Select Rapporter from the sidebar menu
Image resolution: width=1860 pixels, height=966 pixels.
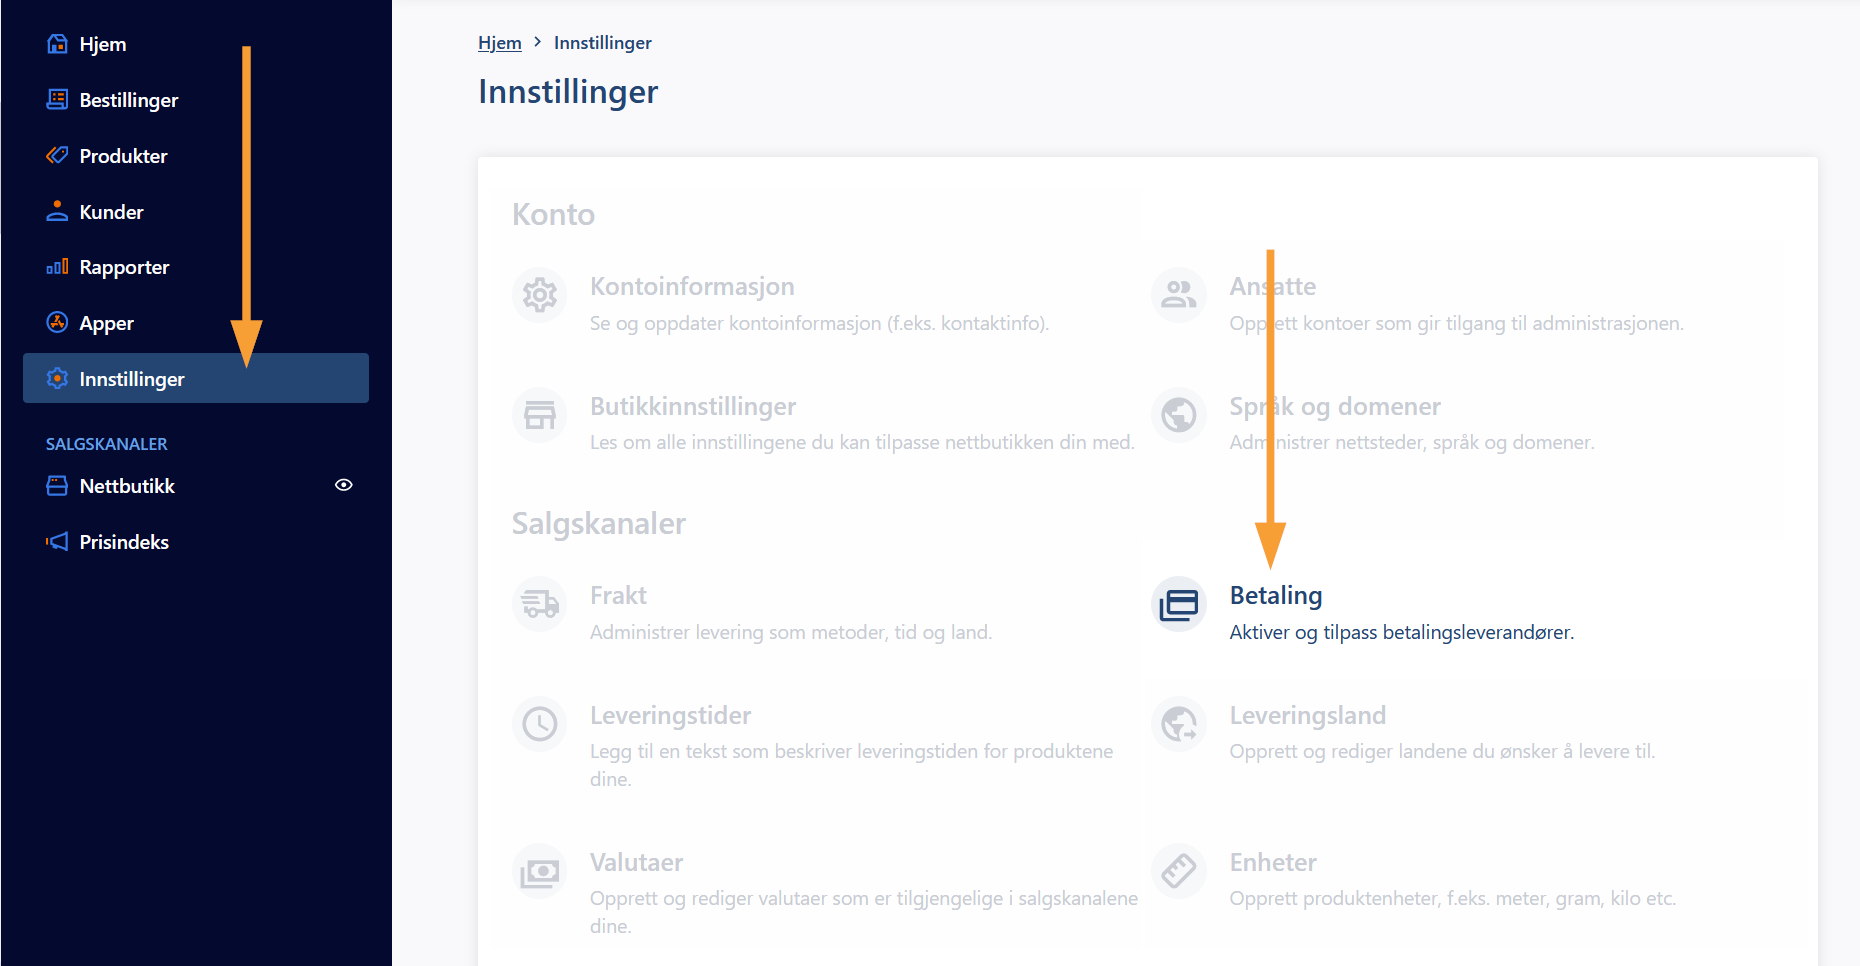click(124, 267)
